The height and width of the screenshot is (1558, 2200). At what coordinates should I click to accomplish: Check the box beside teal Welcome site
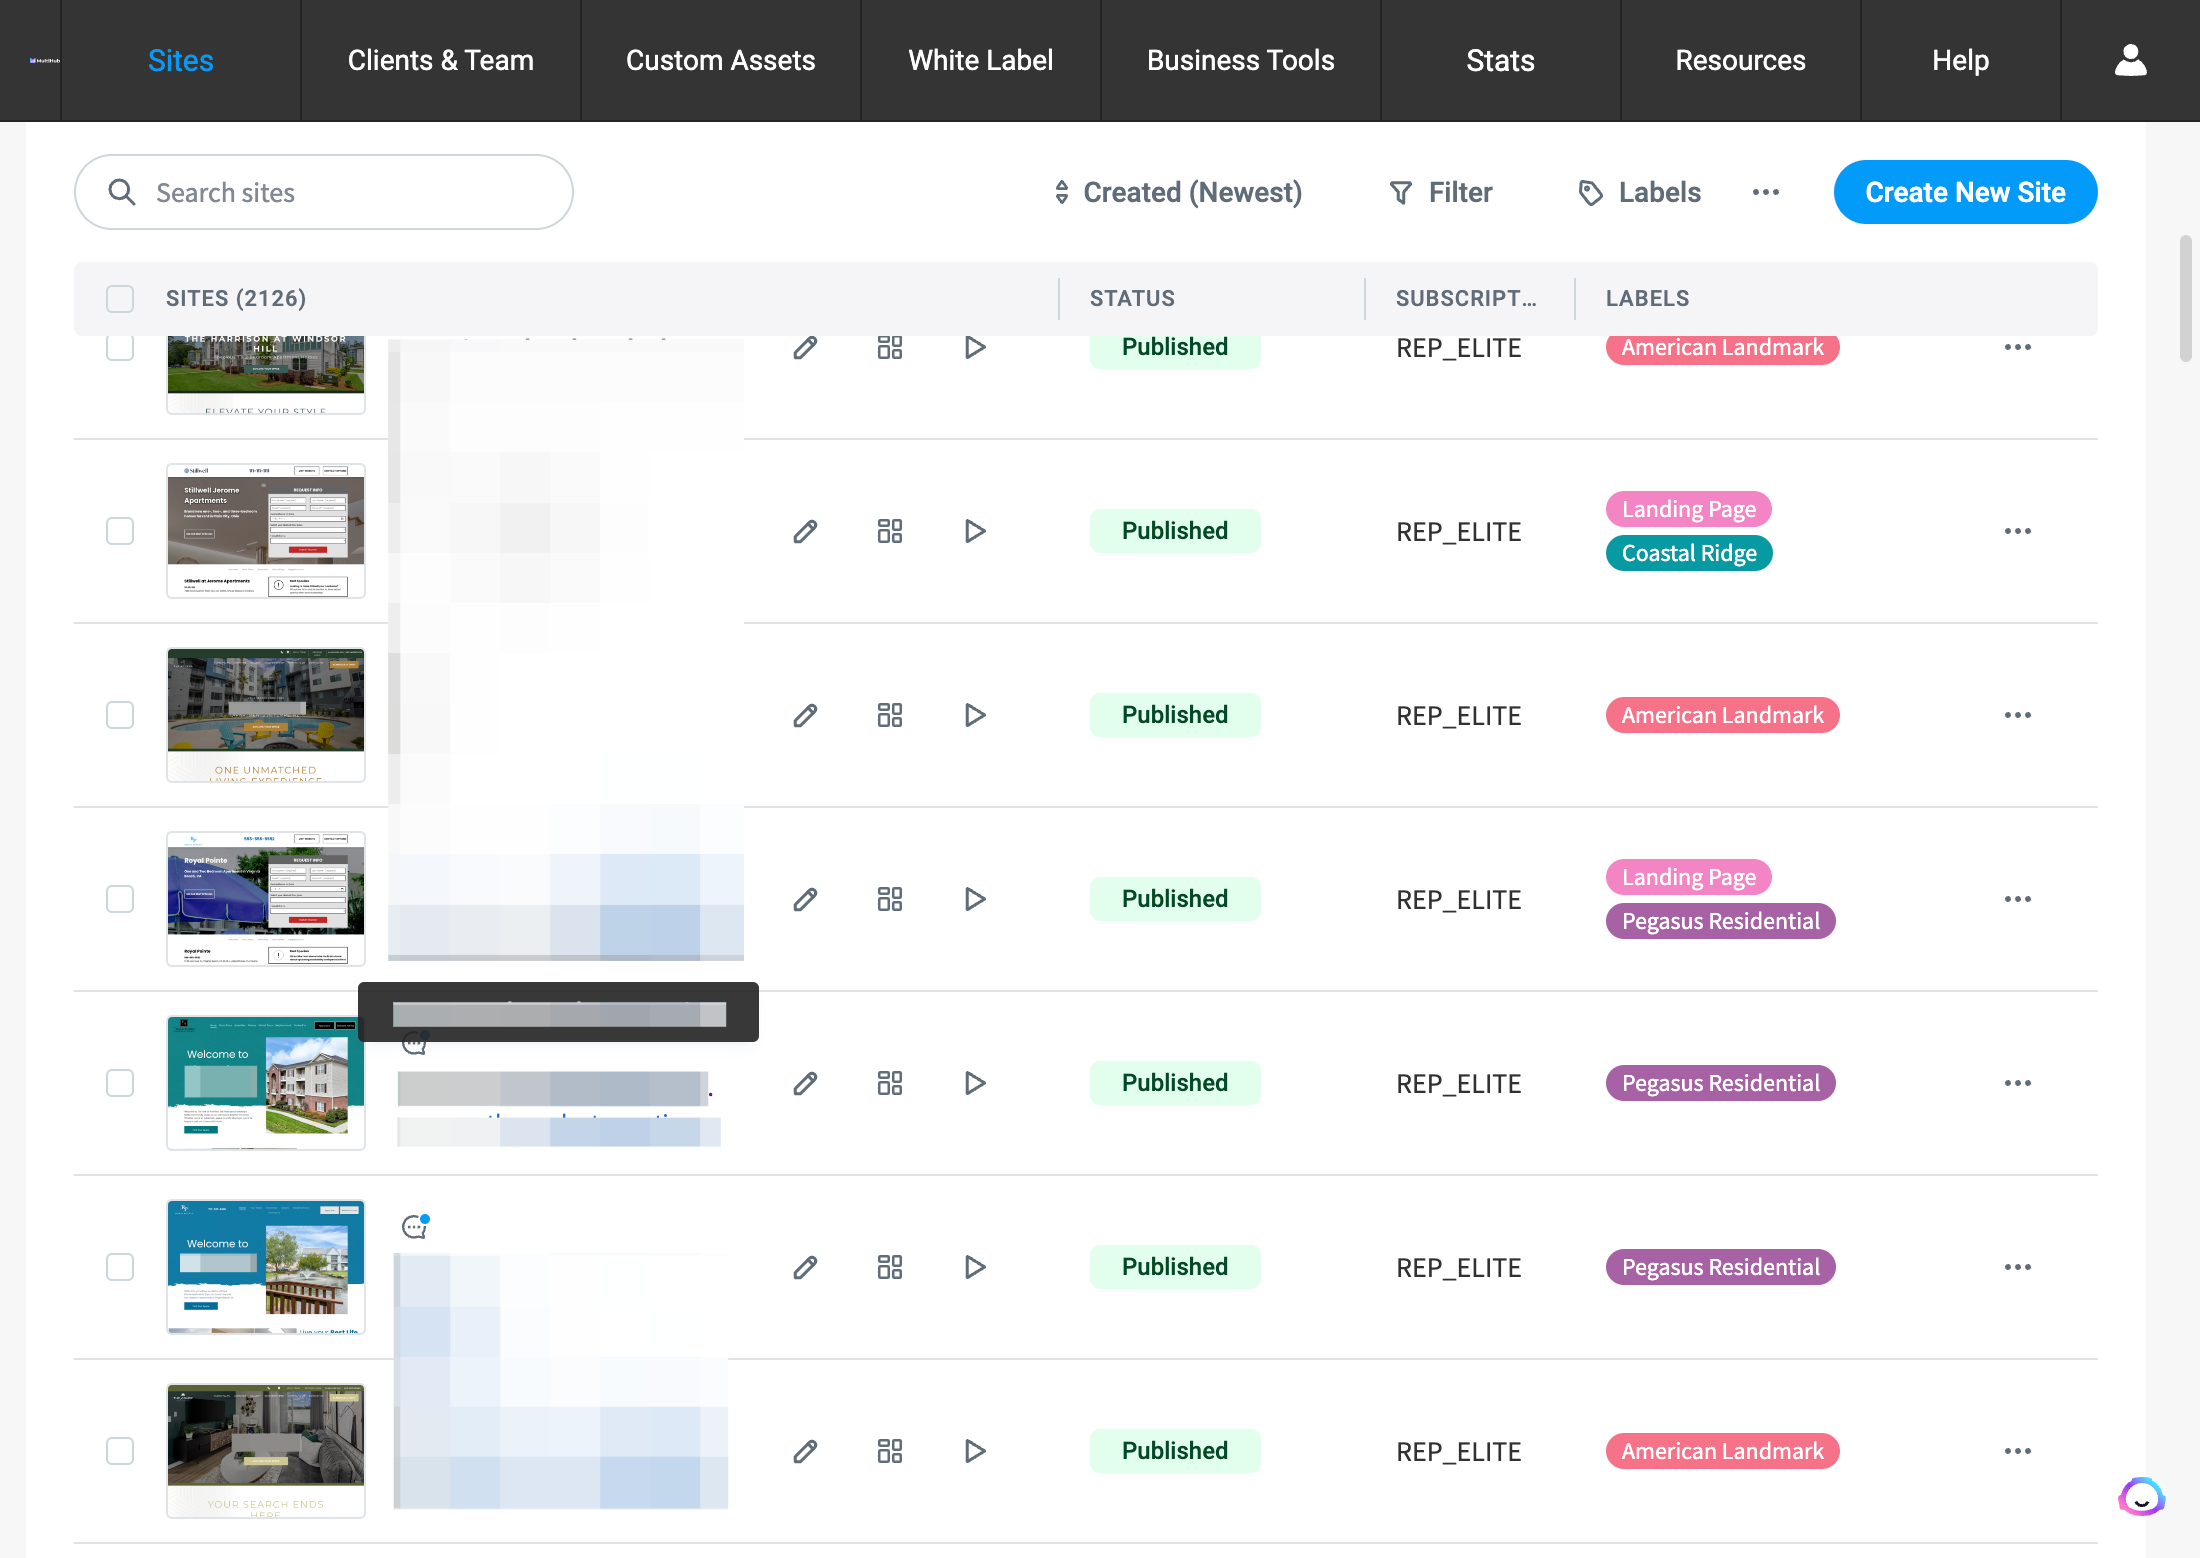120,1083
